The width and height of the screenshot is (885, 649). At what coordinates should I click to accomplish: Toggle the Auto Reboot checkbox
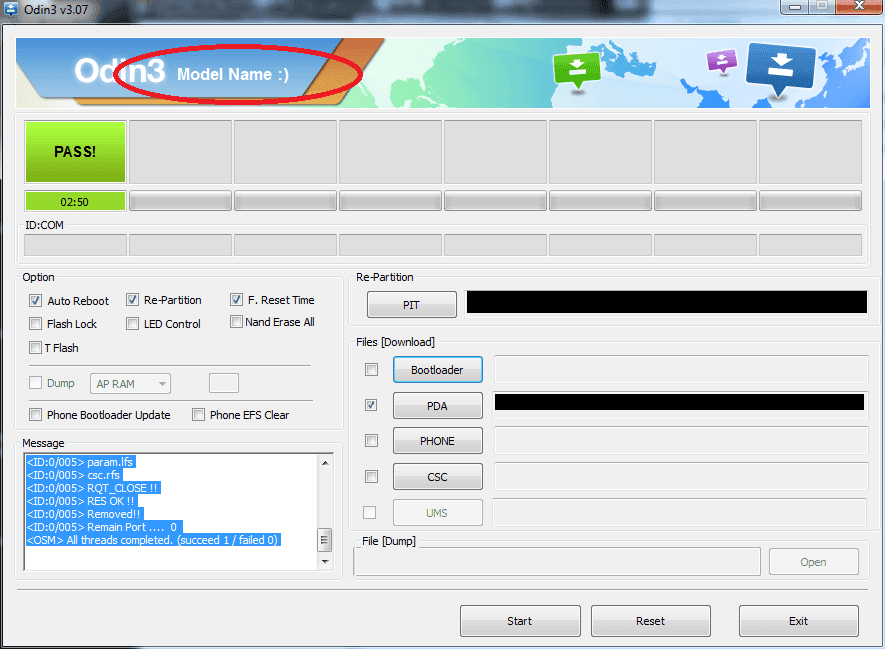click(x=36, y=301)
